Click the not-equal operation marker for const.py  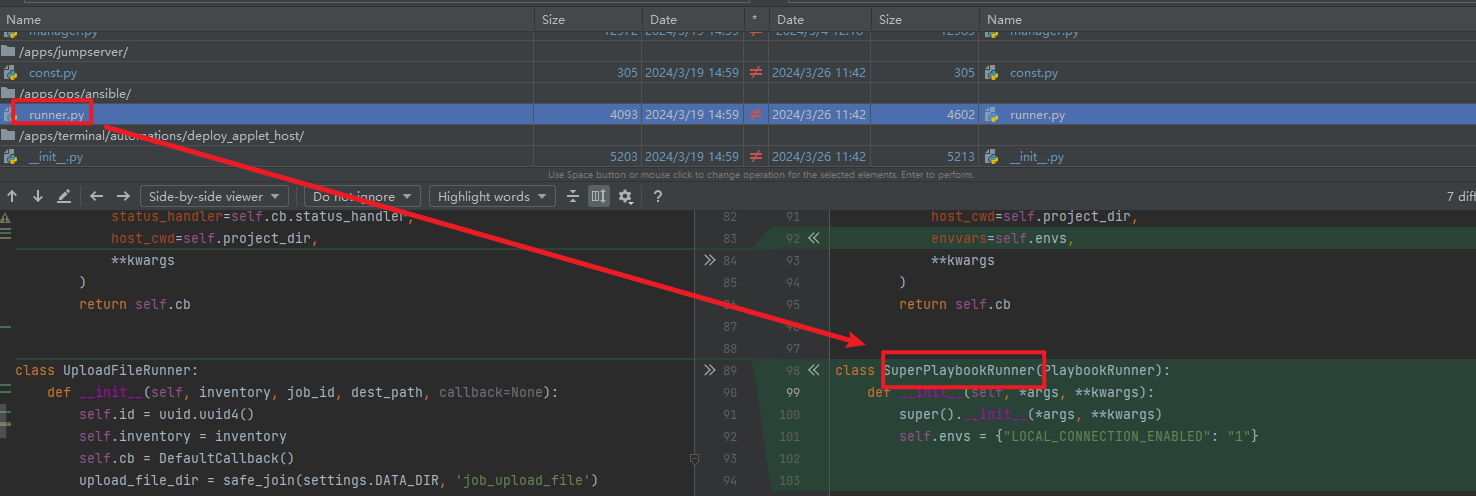pos(755,73)
